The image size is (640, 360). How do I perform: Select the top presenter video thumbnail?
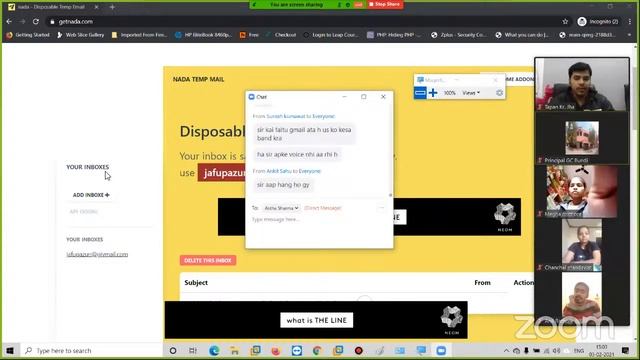[x=582, y=84]
